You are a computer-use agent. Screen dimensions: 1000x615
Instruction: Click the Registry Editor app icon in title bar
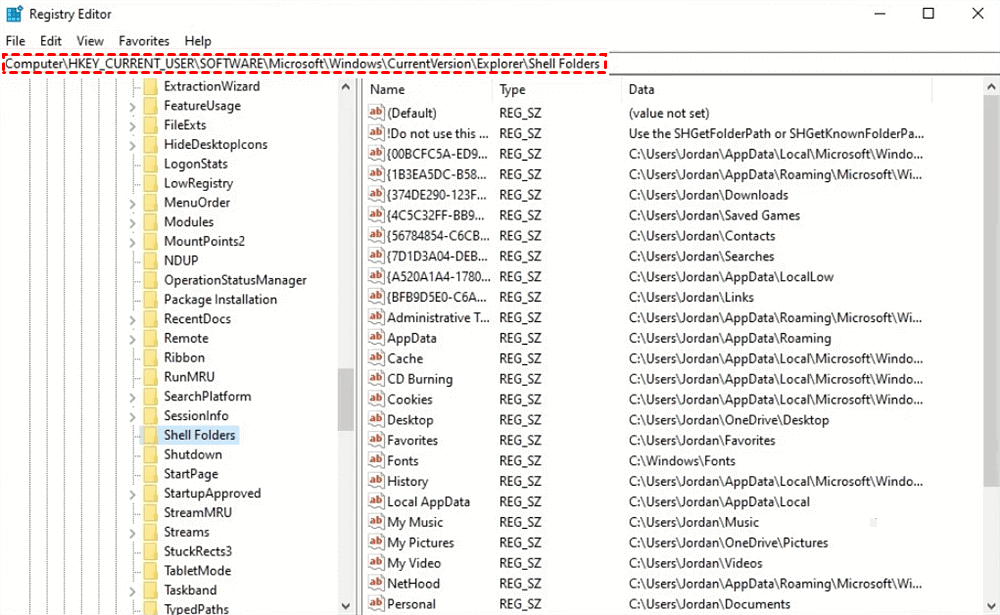click(14, 13)
